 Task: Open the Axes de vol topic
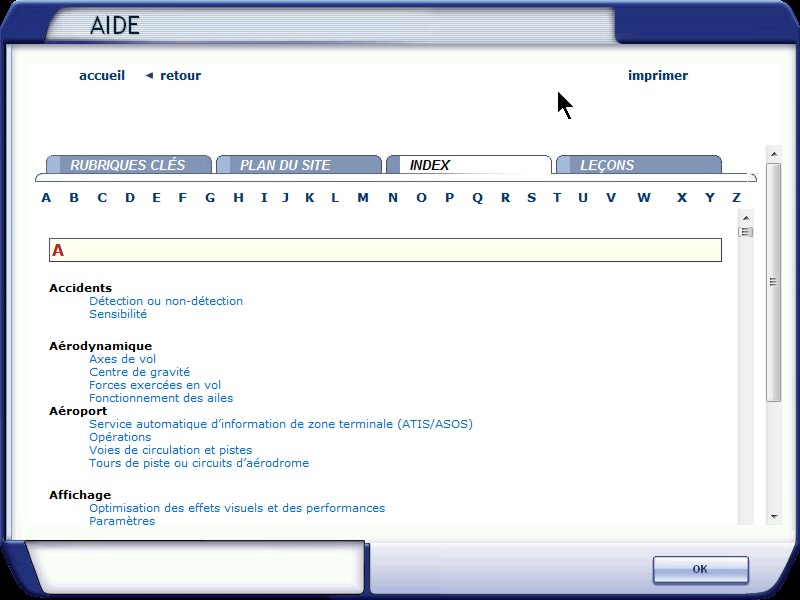click(122, 359)
